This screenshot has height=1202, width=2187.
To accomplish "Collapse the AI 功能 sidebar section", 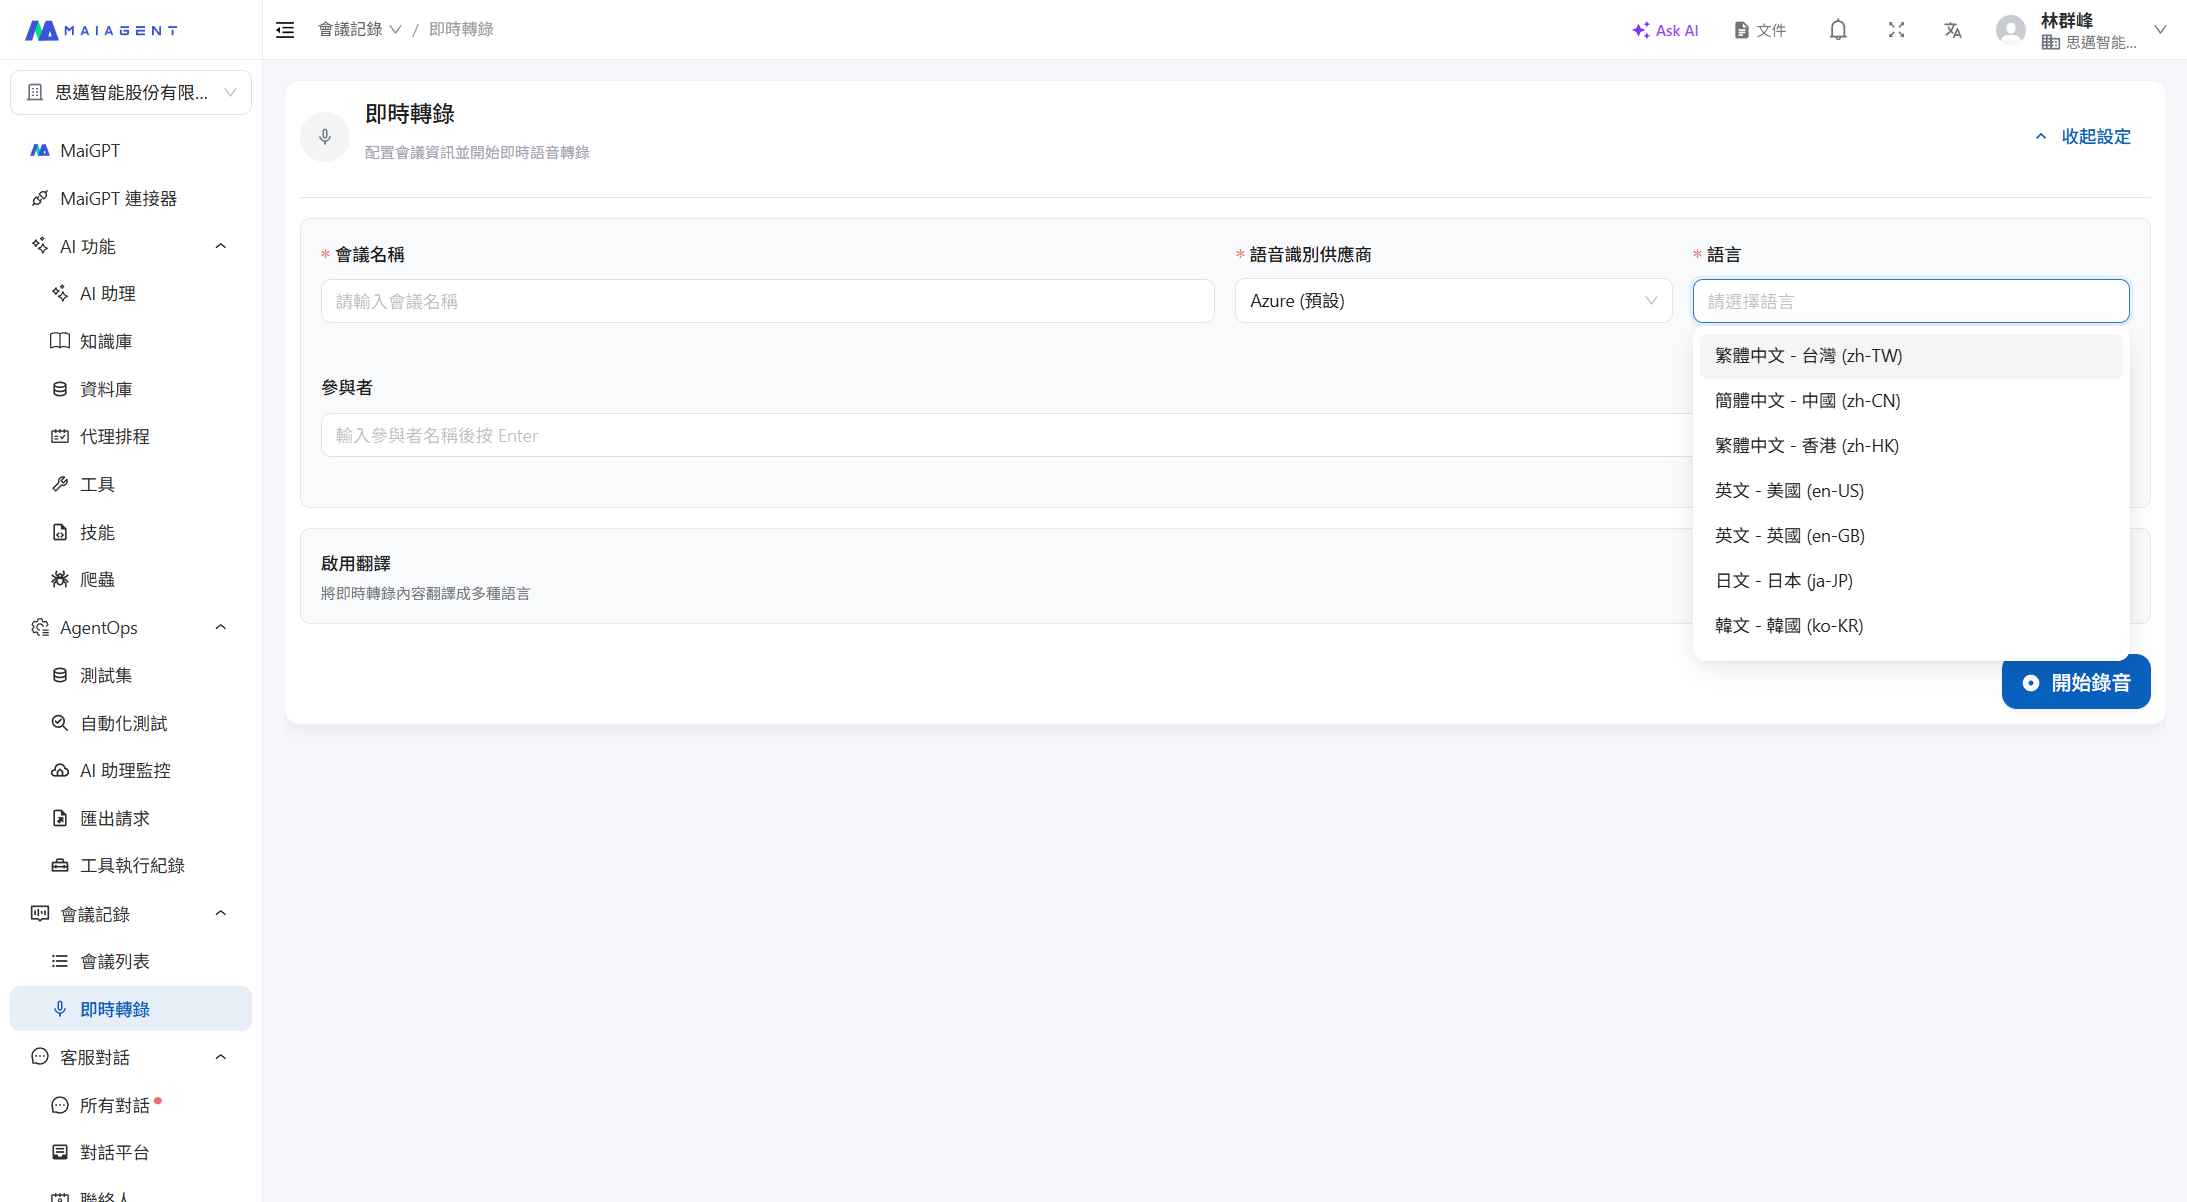I will [220, 246].
